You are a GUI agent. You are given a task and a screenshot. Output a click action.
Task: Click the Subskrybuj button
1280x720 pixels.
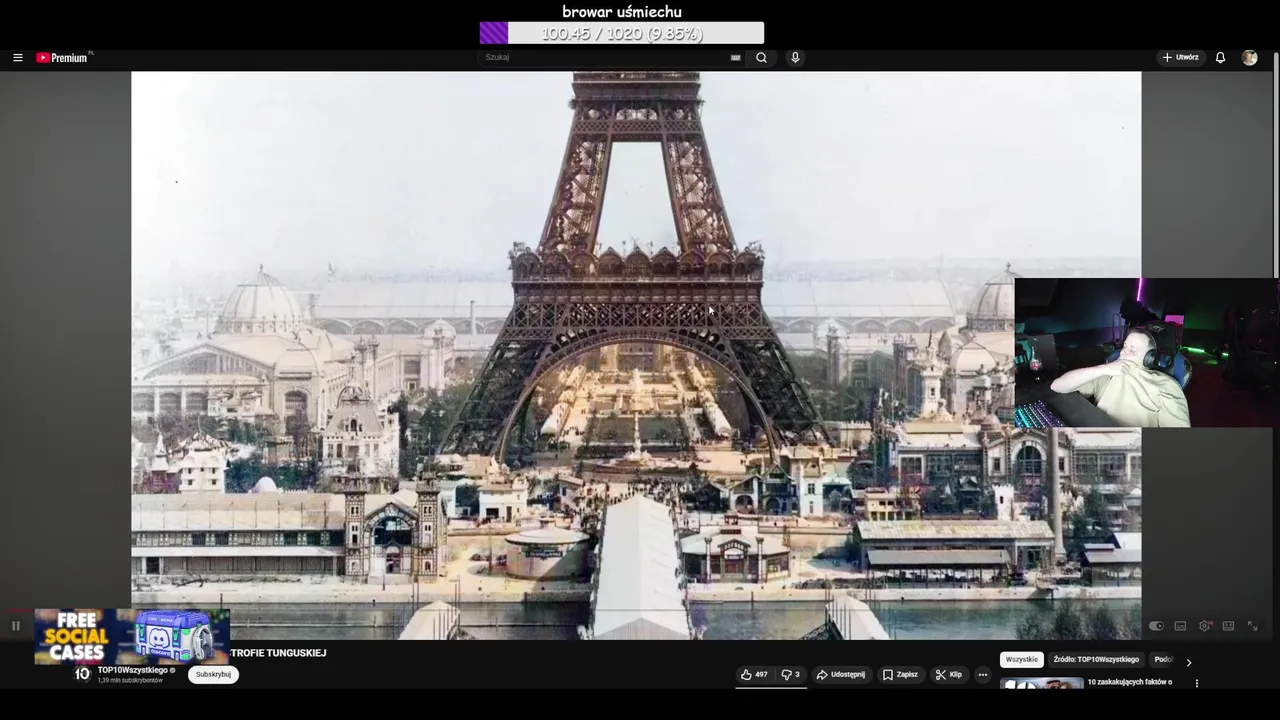213,675
